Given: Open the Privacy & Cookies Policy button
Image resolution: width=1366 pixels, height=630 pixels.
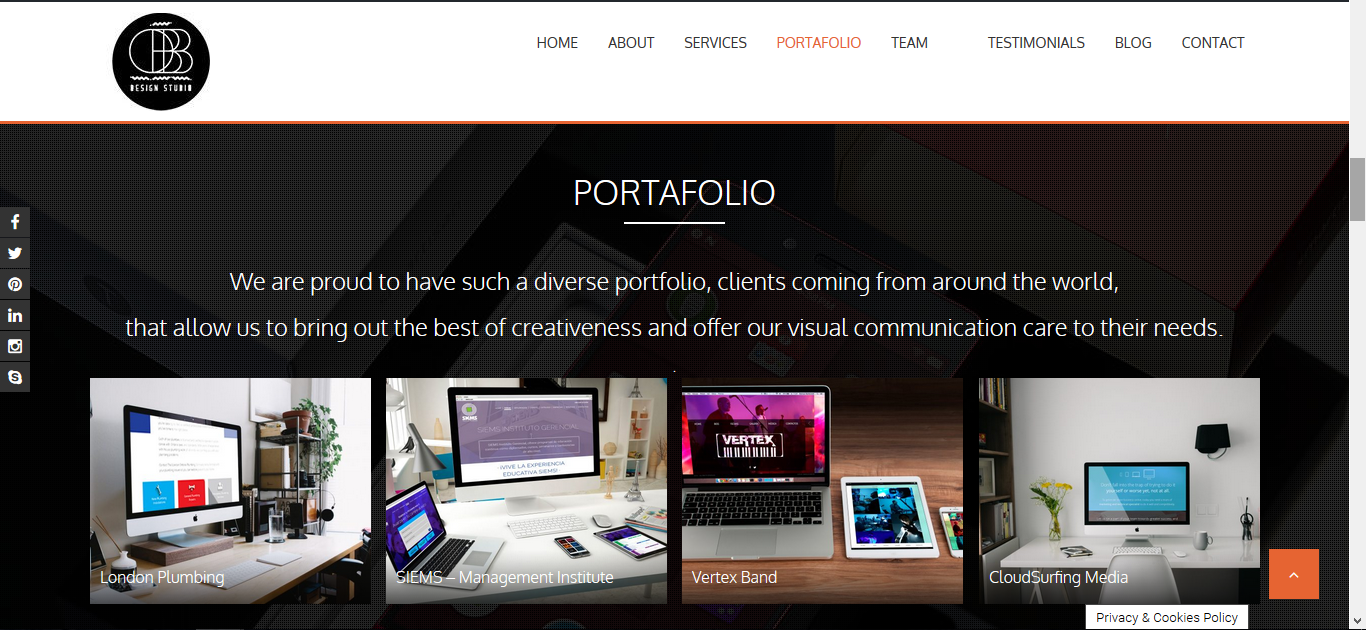Looking at the screenshot, I should click(1167, 617).
